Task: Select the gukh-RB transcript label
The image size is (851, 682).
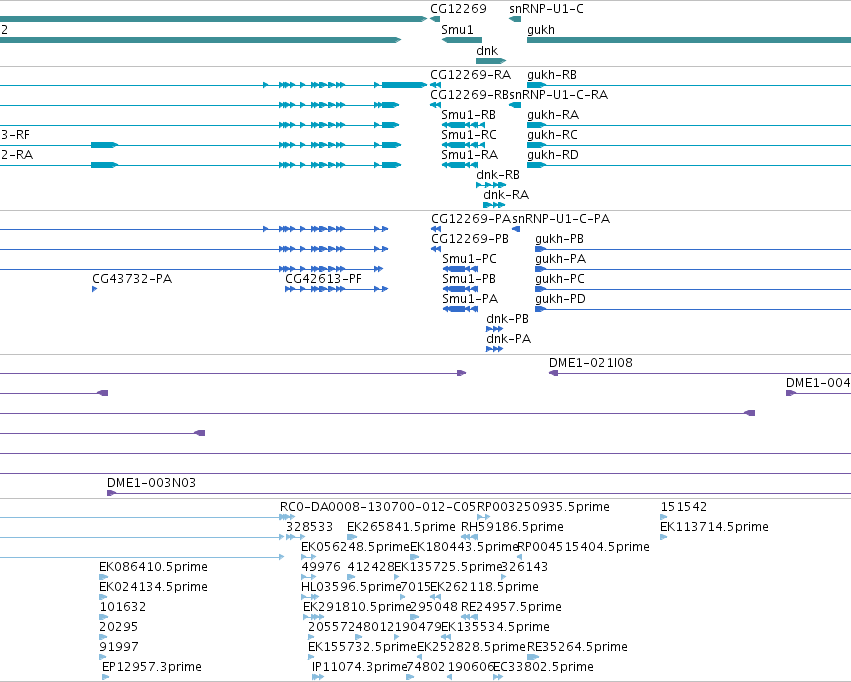Action: point(551,75)
